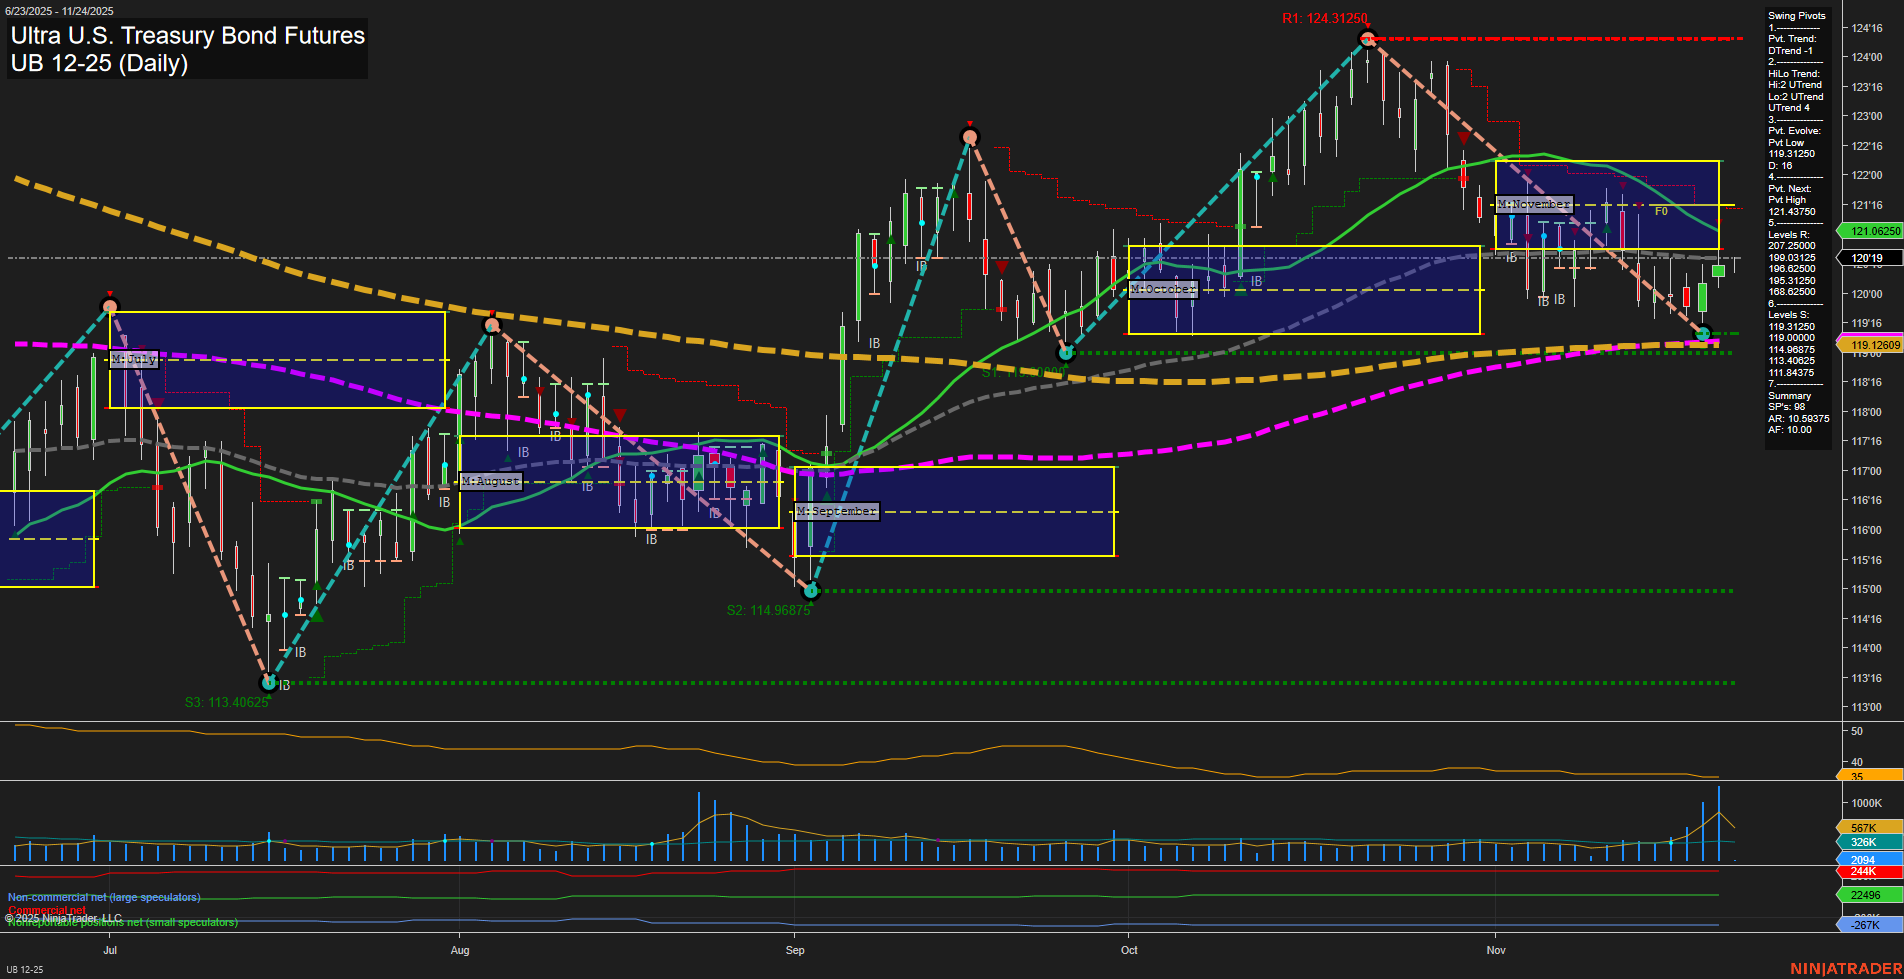
Task: Click the green 22496 axis marker
Action: [x=1868, y=895]
